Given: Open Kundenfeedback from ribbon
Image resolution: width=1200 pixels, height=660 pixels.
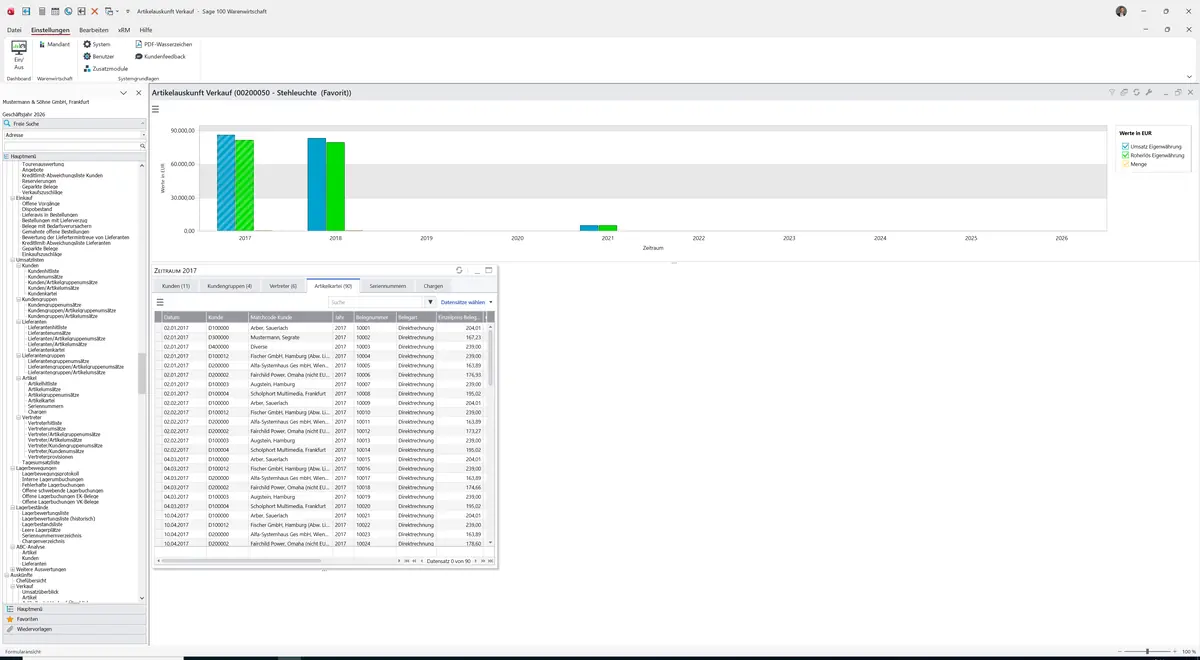Looking at the screenshot, I should coord(160,56).
